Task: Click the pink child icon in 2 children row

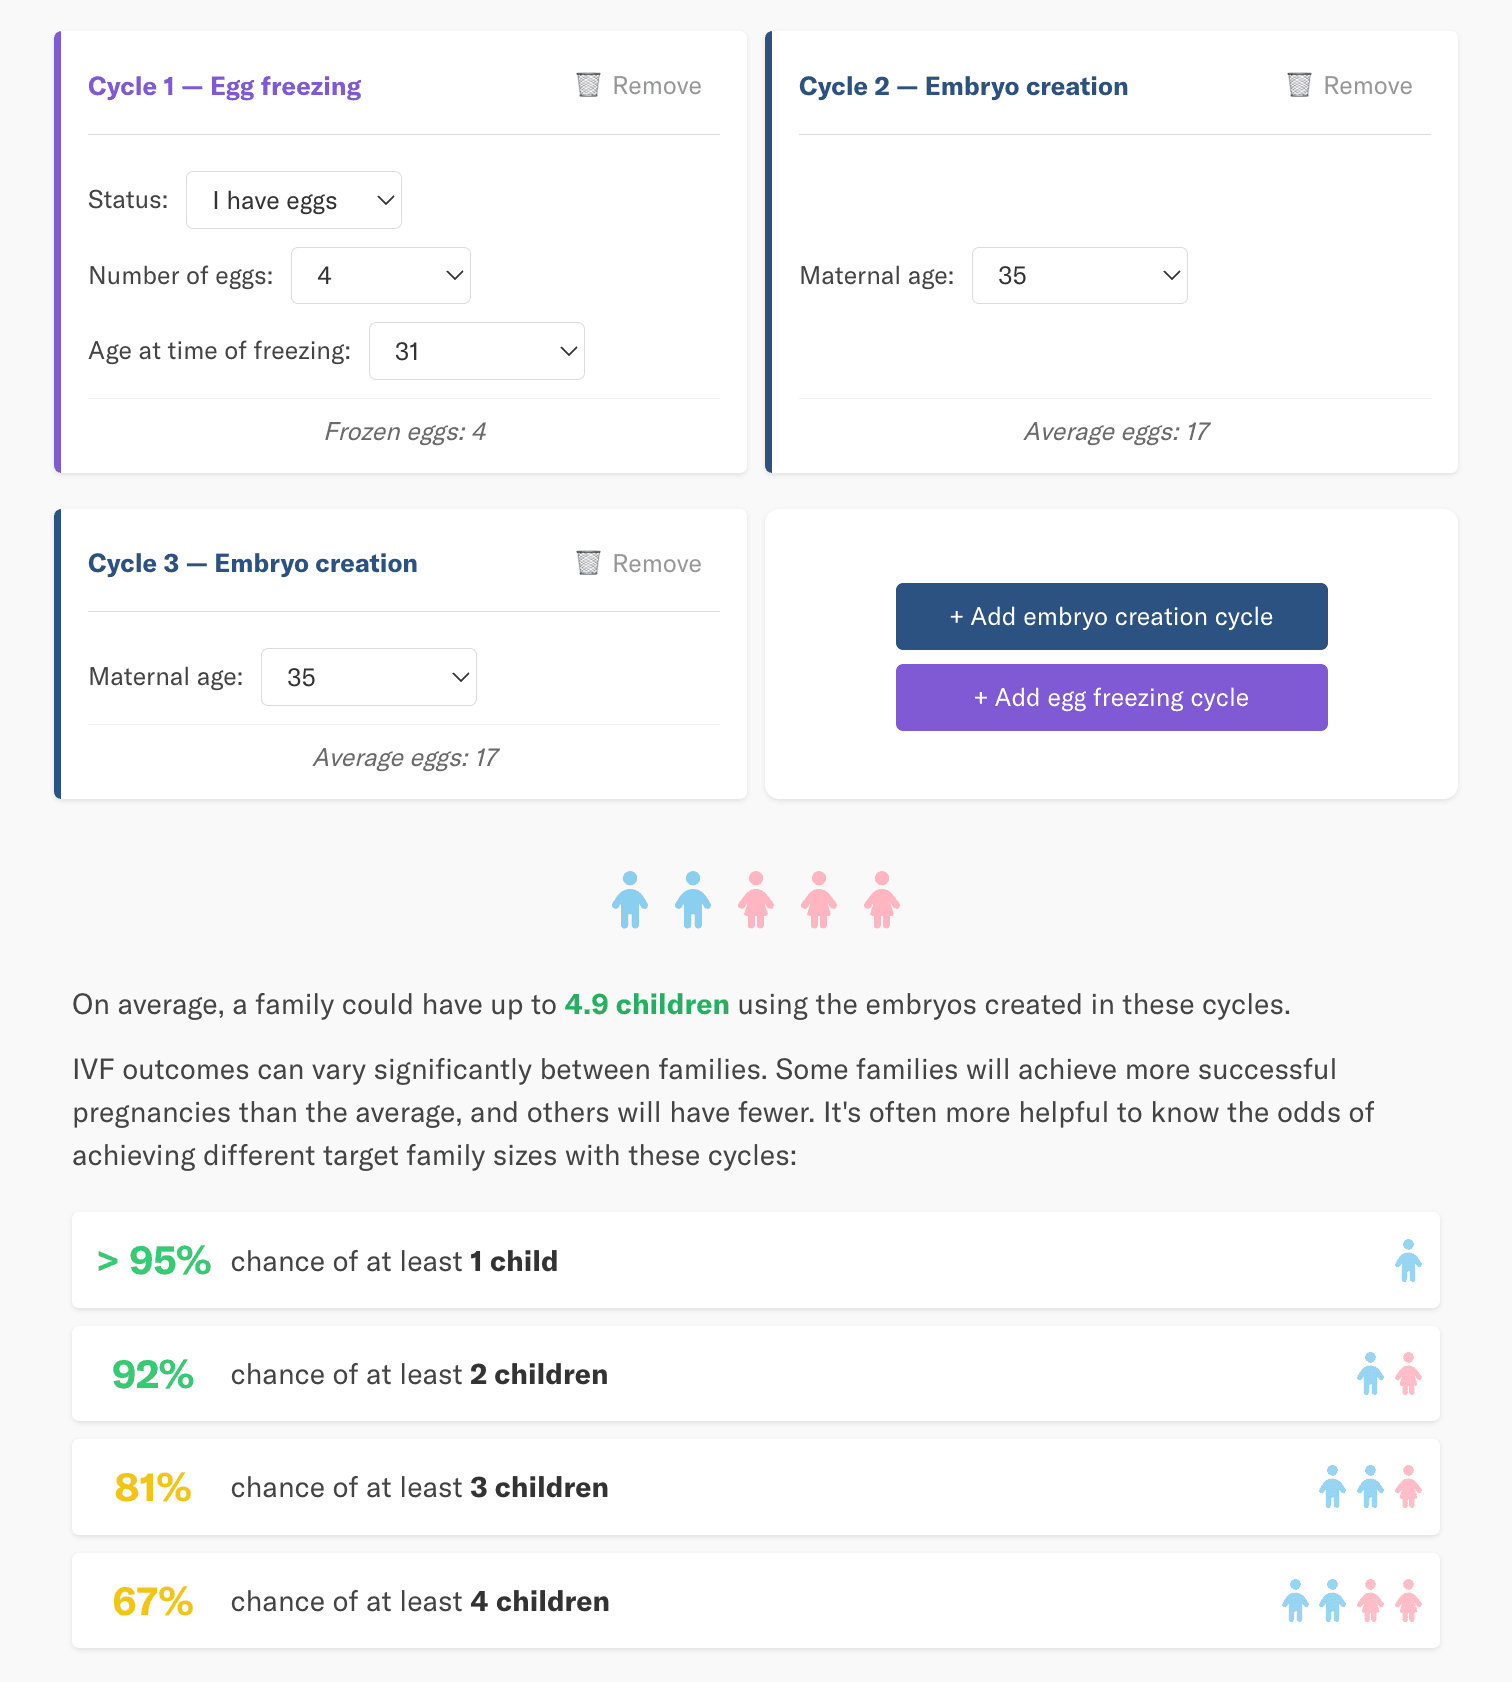Action: pos(1408,1374)
